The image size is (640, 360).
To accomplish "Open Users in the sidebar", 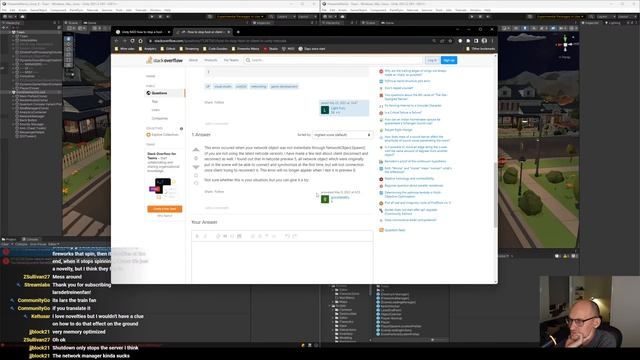I will tap(156, 110).
